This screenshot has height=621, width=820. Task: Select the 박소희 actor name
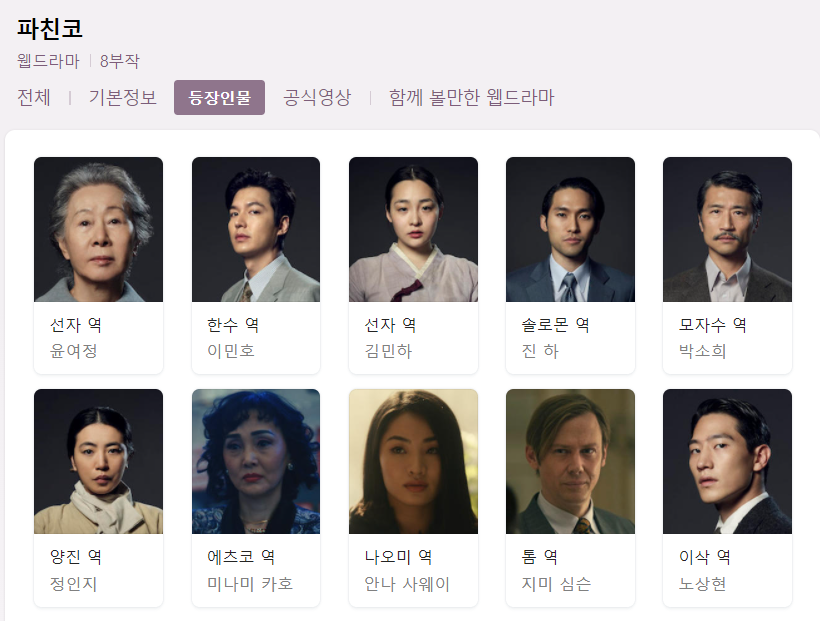[702, 351]
